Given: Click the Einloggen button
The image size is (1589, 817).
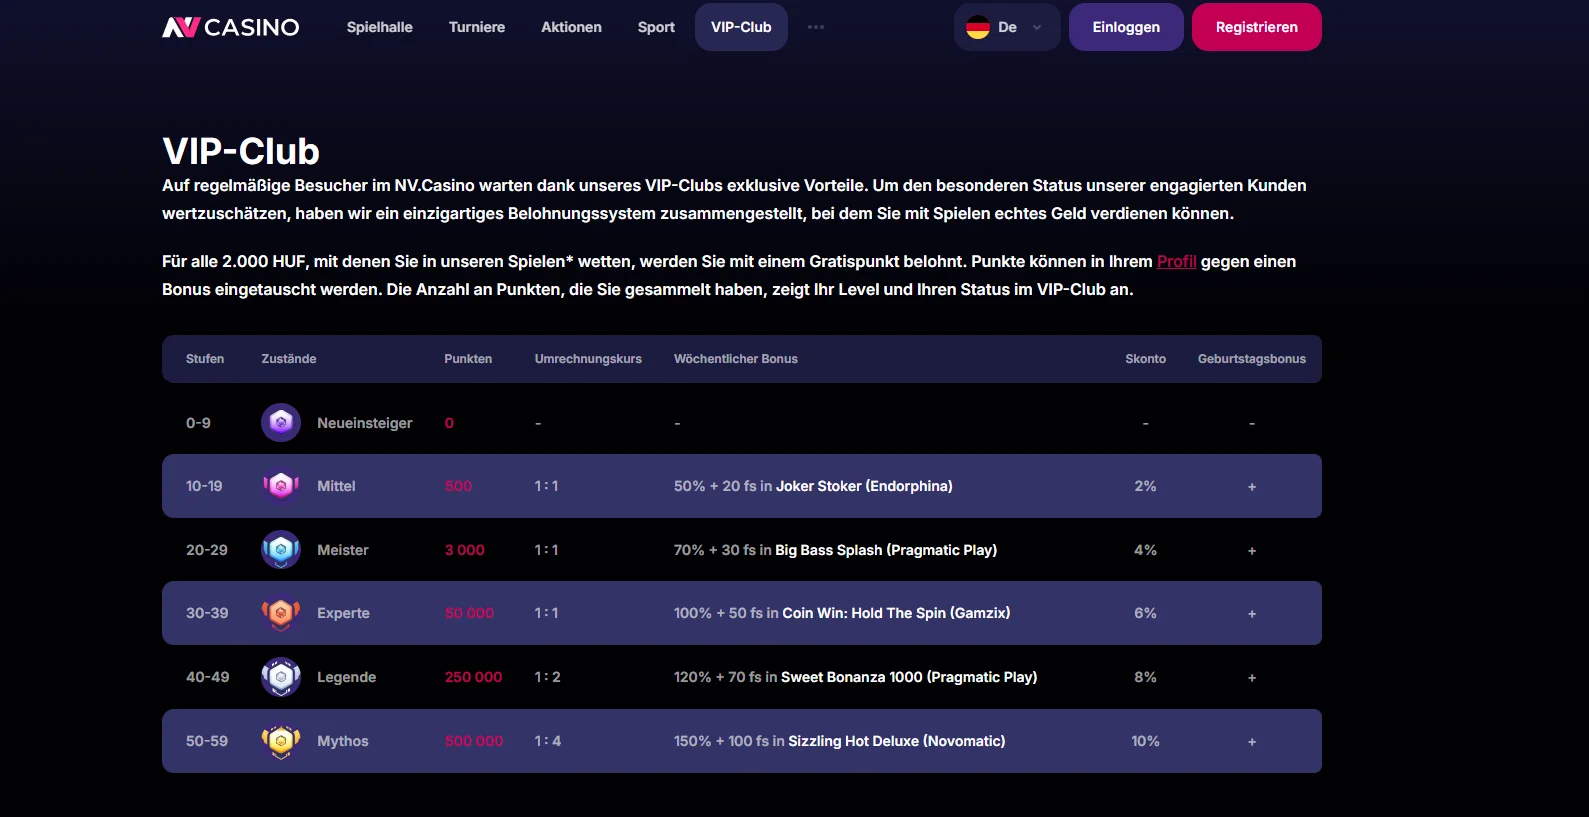Looking at the screenshot, I should (1126, 27).
